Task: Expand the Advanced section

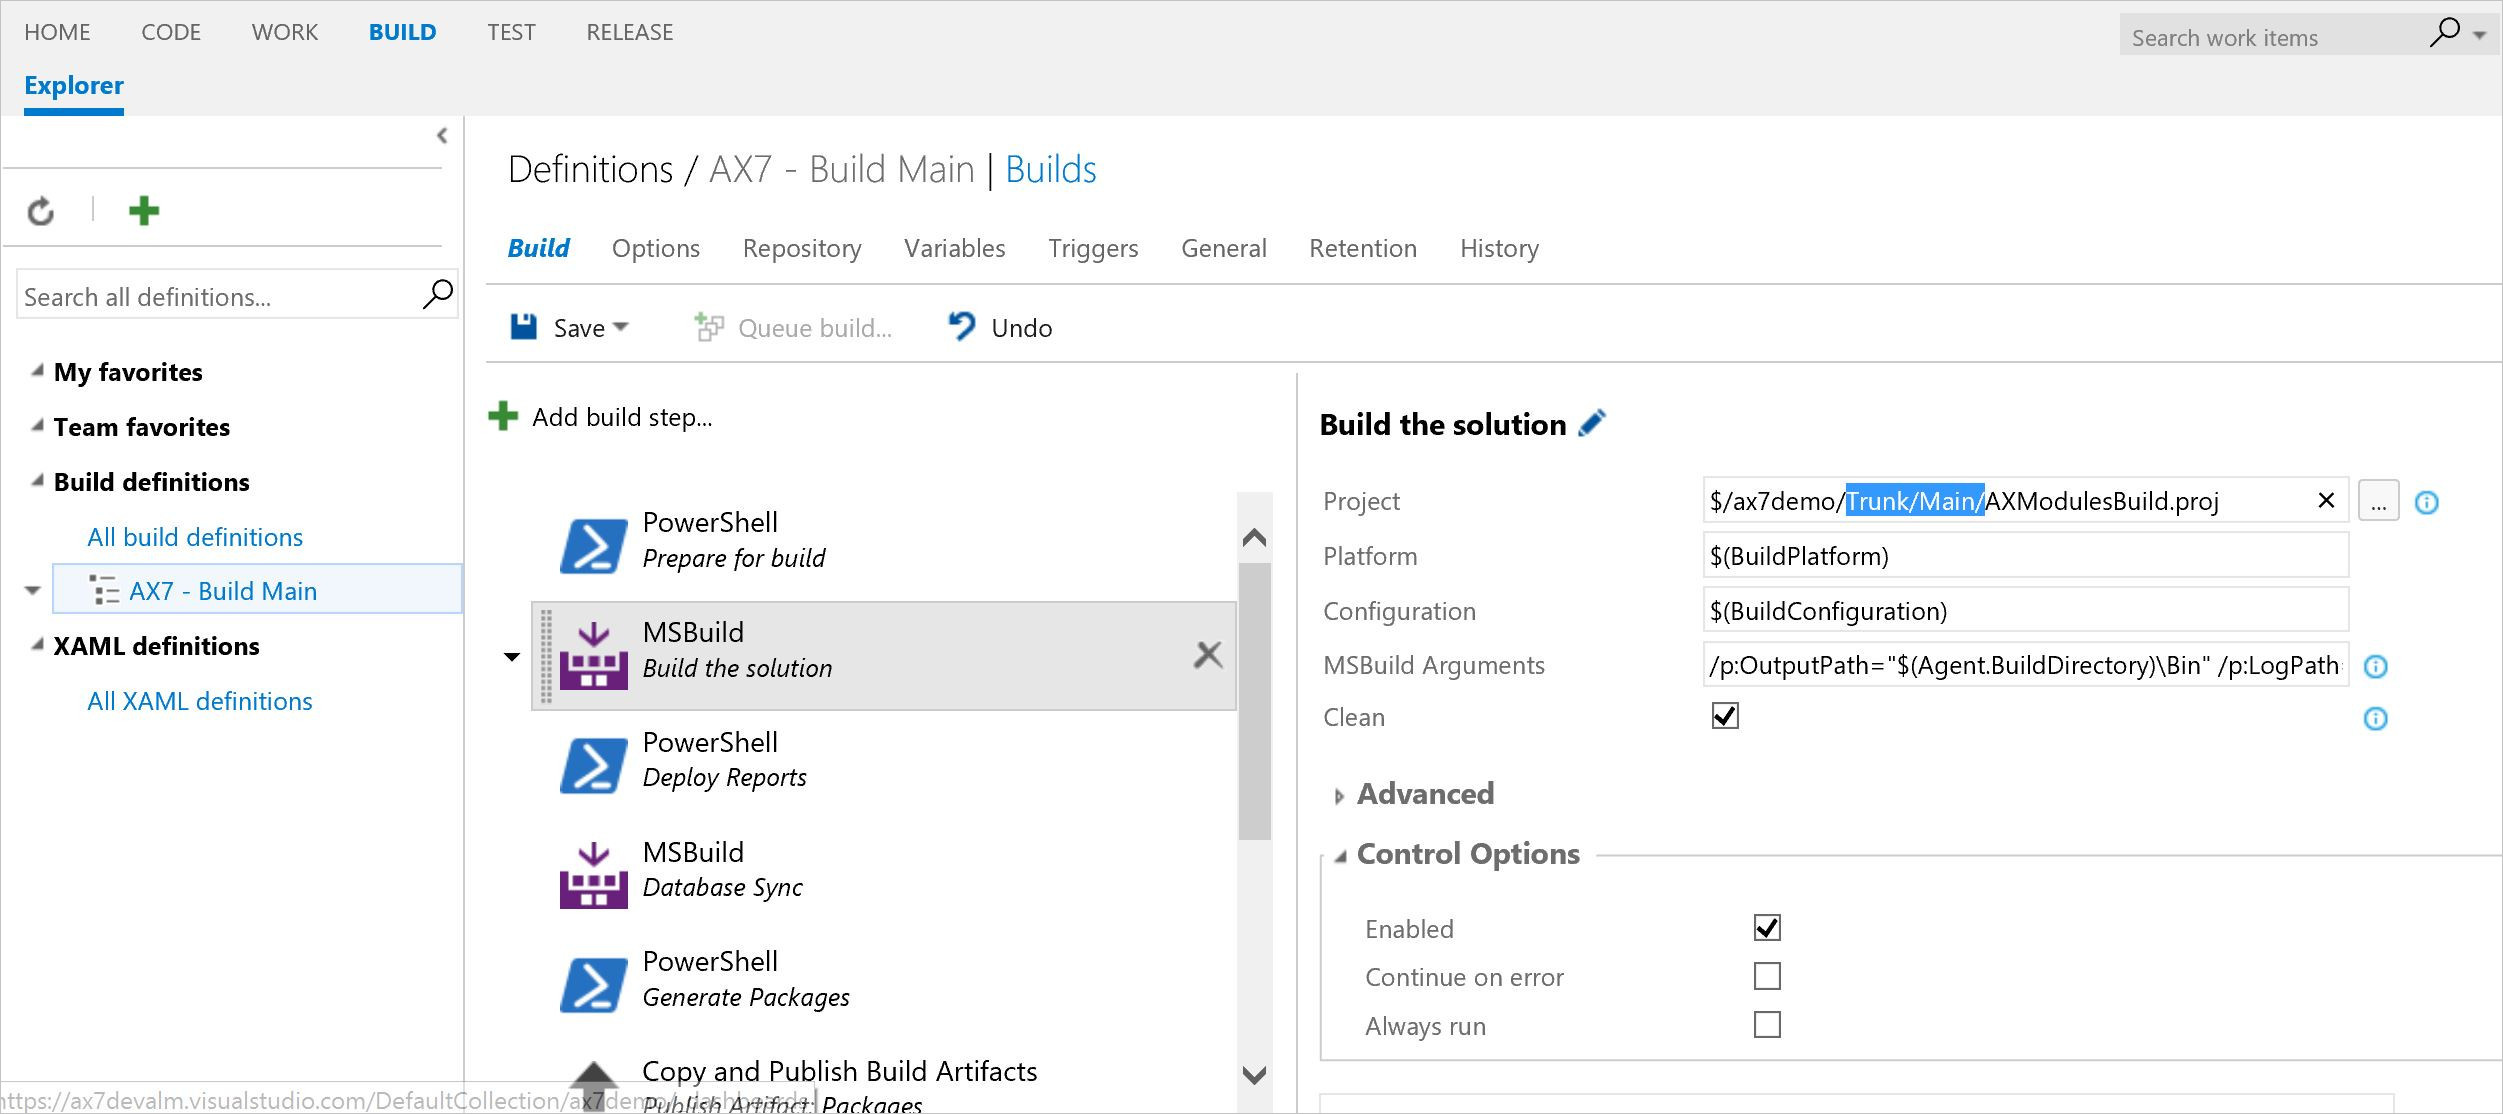Action: [x=1340, y=796]
